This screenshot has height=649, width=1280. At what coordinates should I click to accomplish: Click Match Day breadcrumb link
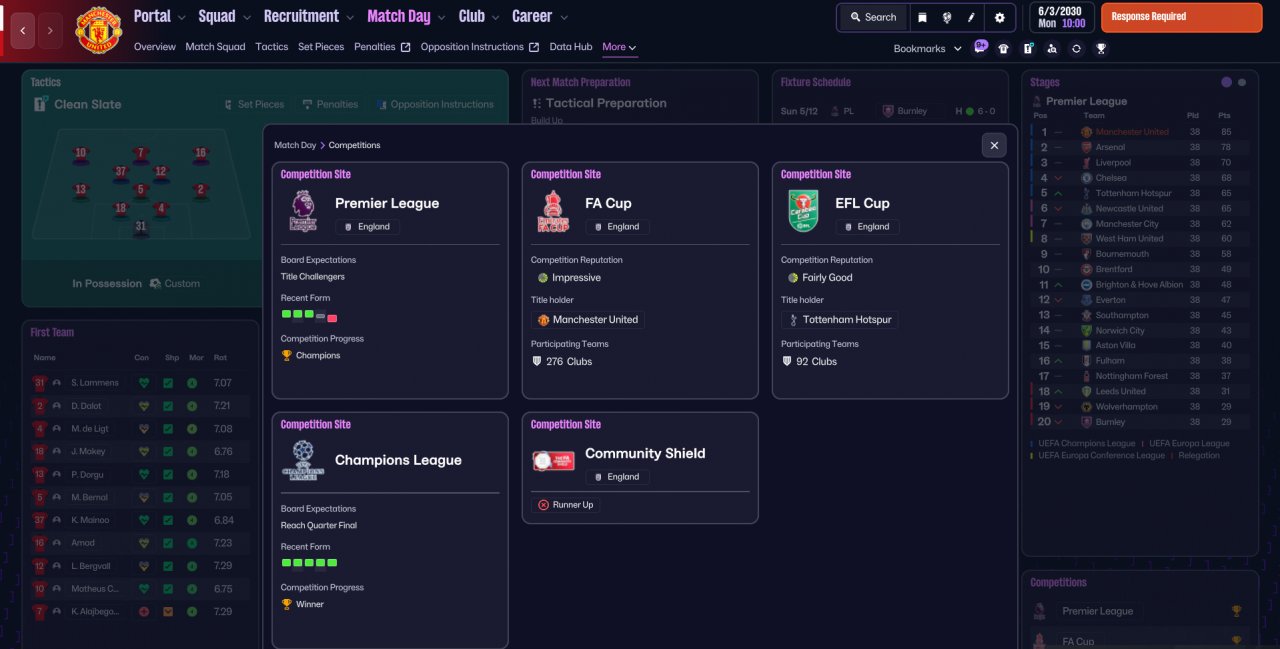[x=295, y=145]
